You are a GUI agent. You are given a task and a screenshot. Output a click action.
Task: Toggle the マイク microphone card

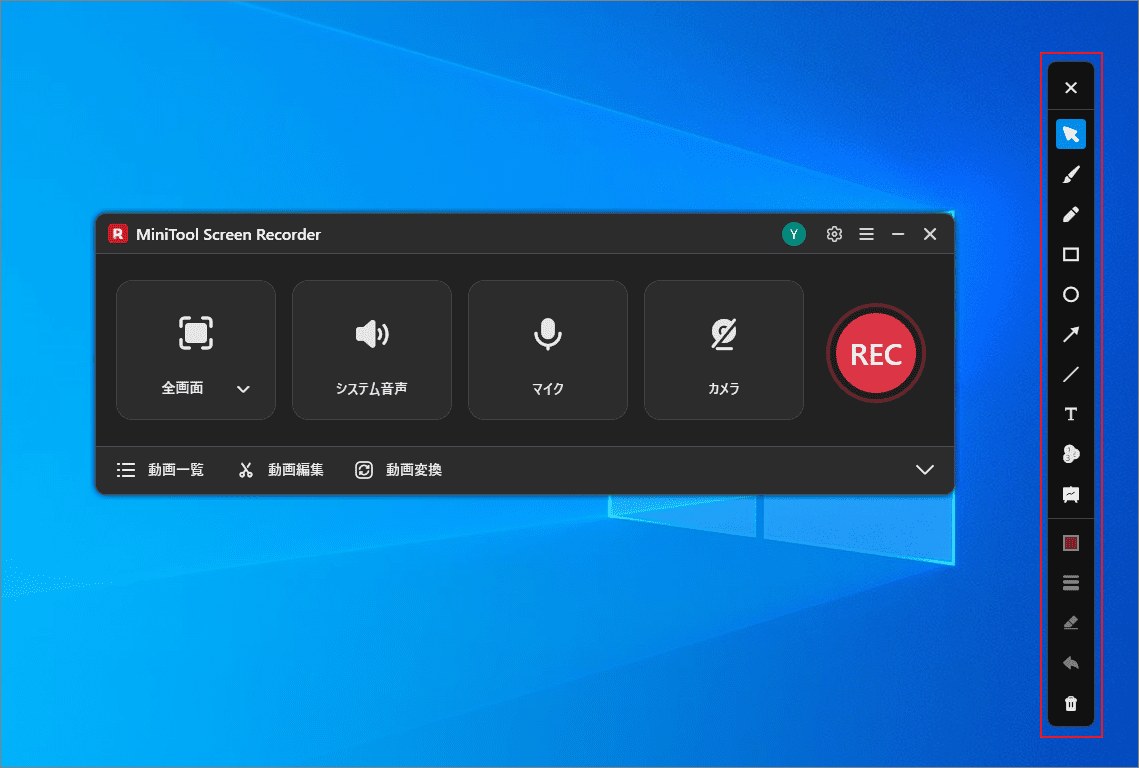(548, 350)
